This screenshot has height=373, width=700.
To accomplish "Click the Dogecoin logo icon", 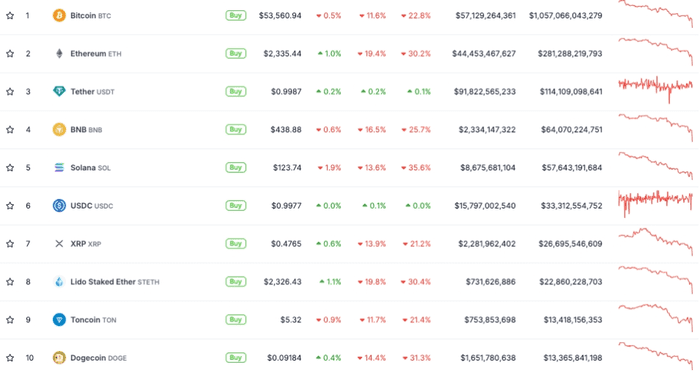I will 59,358.
